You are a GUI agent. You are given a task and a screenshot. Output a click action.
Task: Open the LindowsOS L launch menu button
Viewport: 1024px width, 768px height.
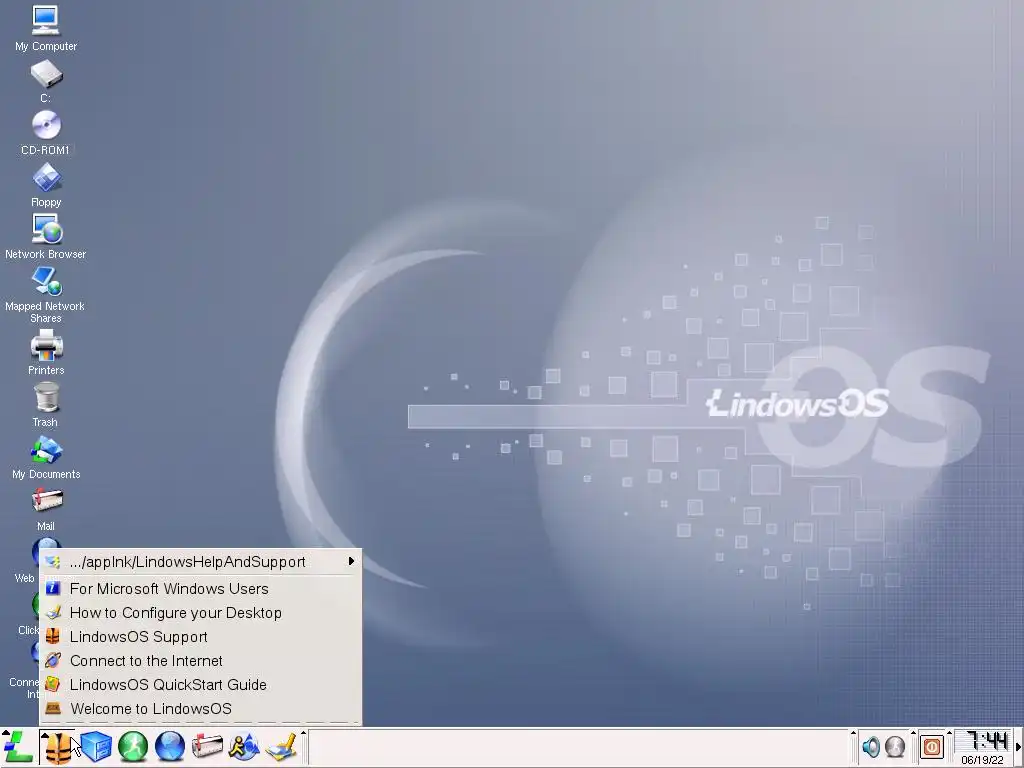[18, 747]
